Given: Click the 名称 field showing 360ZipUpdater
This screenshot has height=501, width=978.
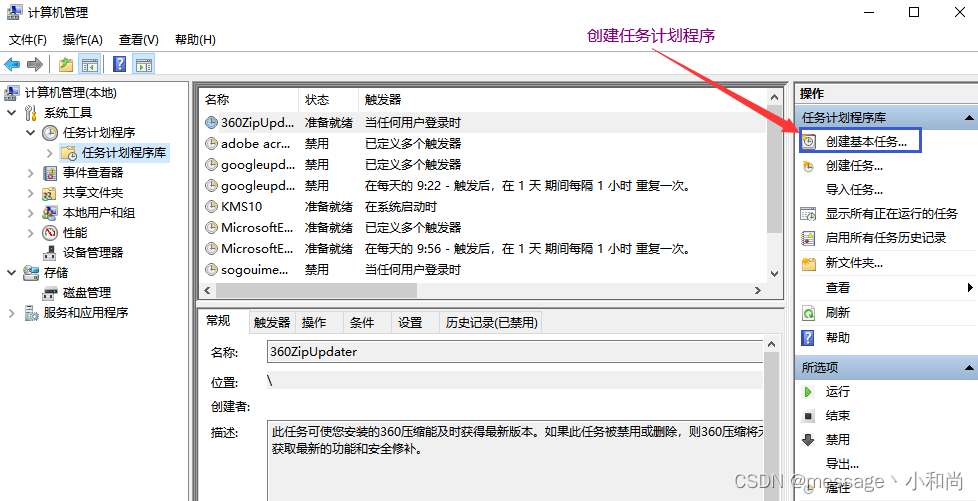Looking at the screenshot, I should (x=515, y=352).
